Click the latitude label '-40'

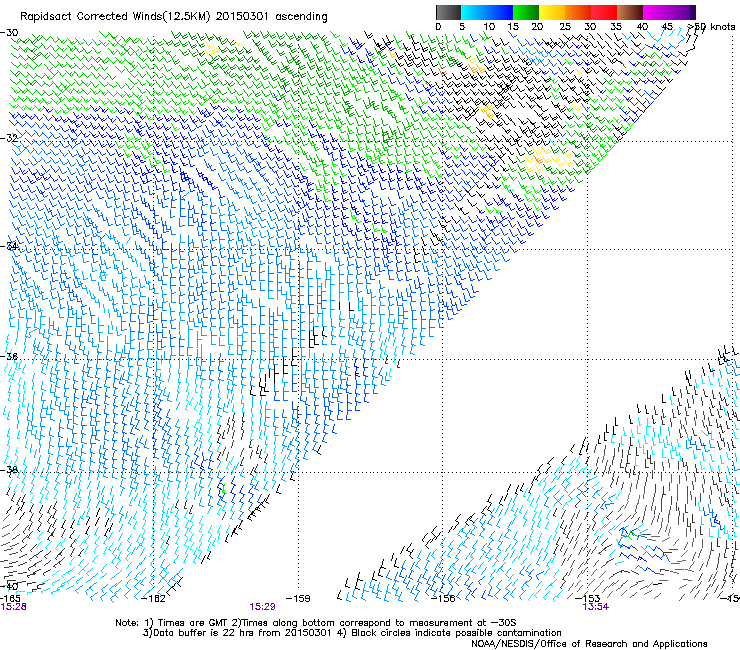9,587
